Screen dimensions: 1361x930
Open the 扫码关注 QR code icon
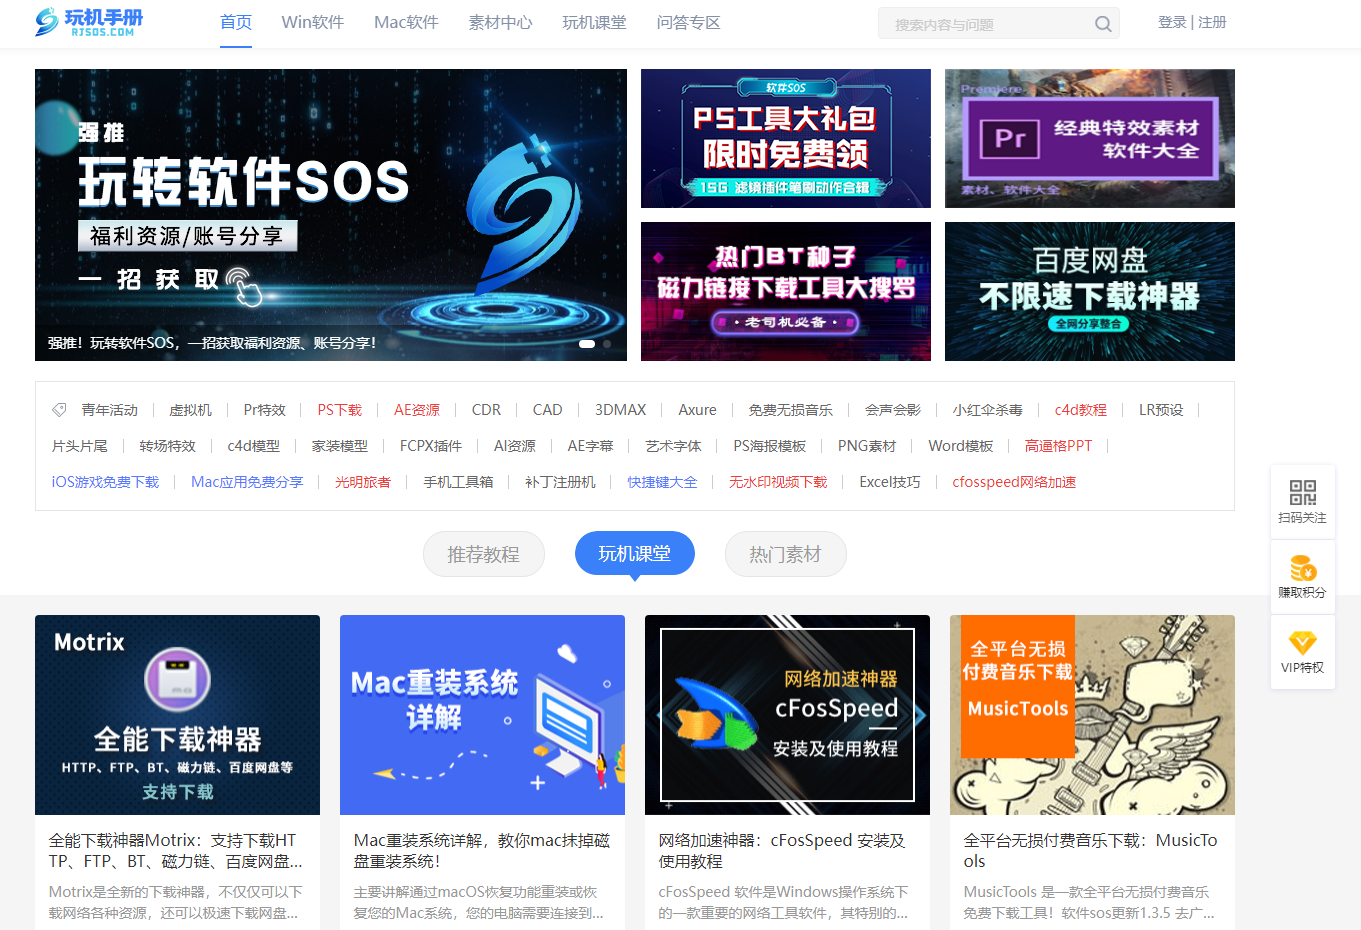(x=1302, y=492)
